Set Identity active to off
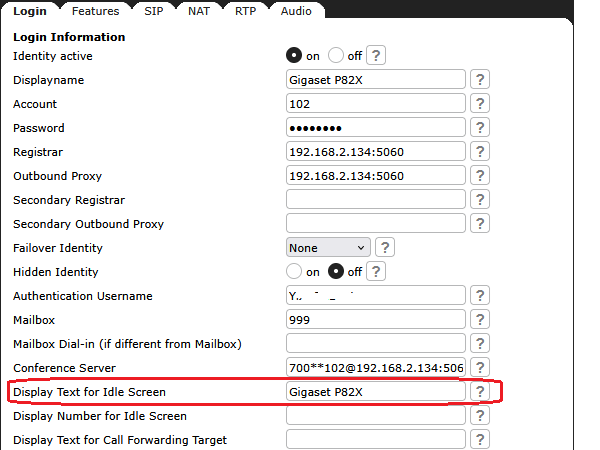 click(x=336, y=56)
